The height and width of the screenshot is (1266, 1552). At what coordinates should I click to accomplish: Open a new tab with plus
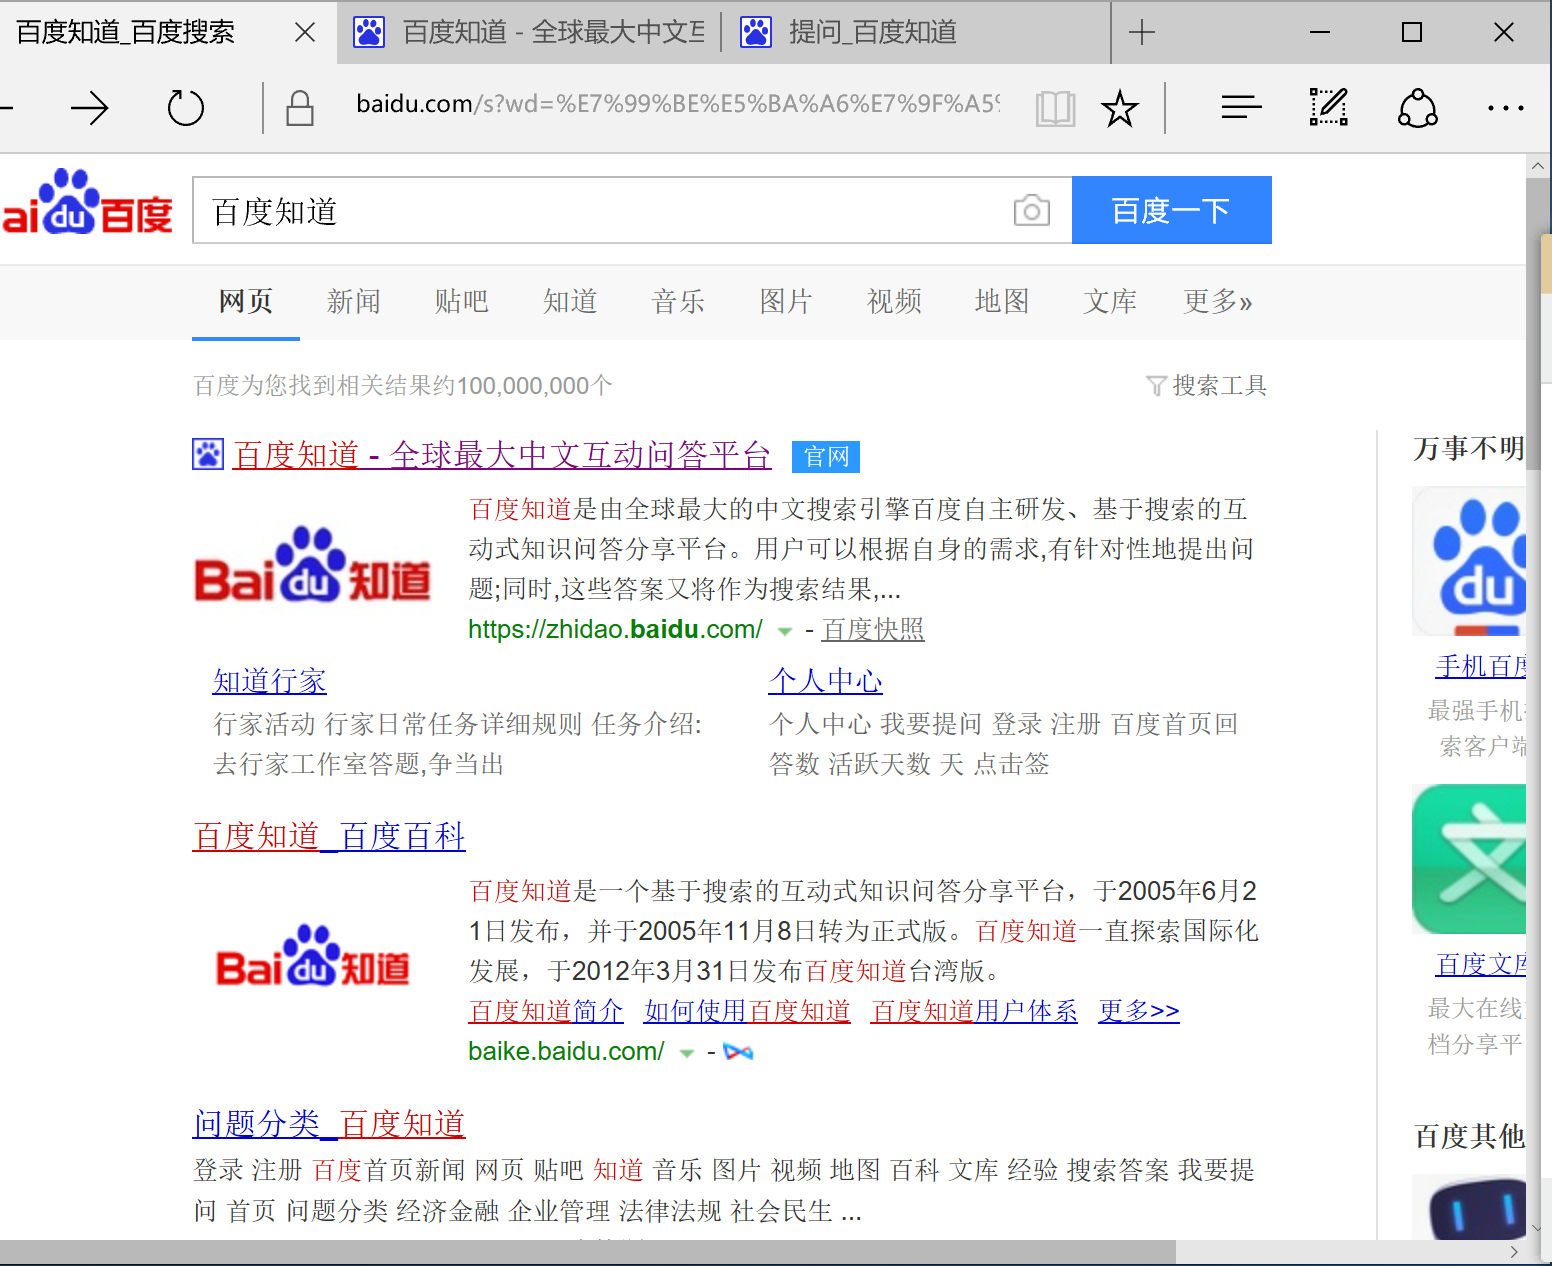point(1141,33)
